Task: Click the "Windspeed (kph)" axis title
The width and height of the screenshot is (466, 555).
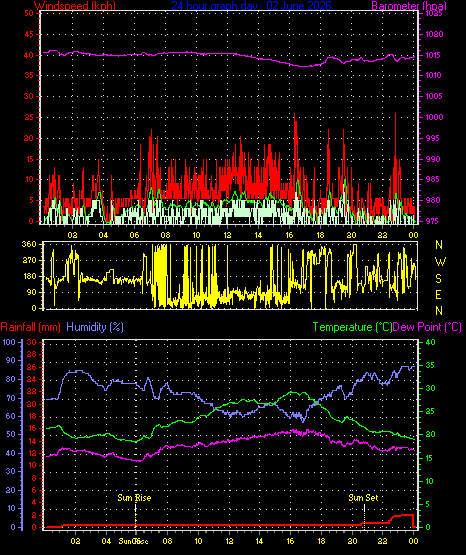Action: 75,6
